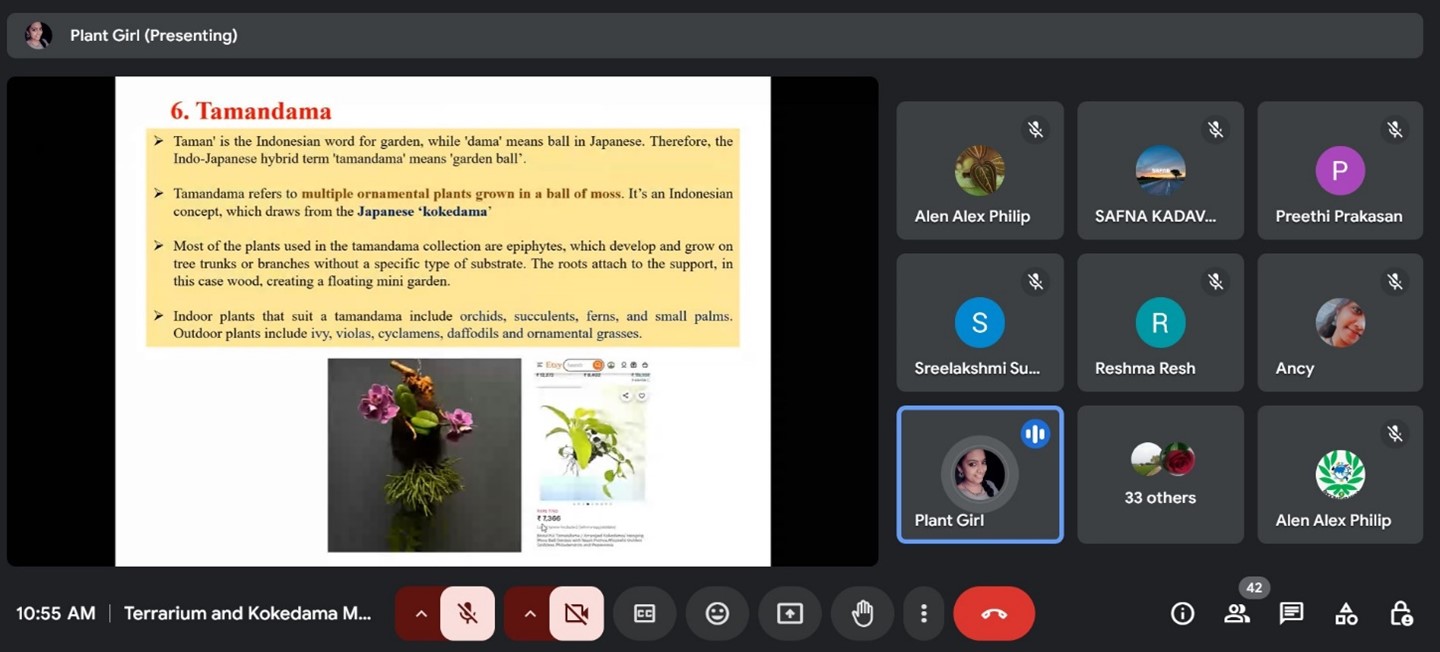The width and height of the screenshot is (1440, 652).
Task: Click the present screen icon
Action: [790, 613]
